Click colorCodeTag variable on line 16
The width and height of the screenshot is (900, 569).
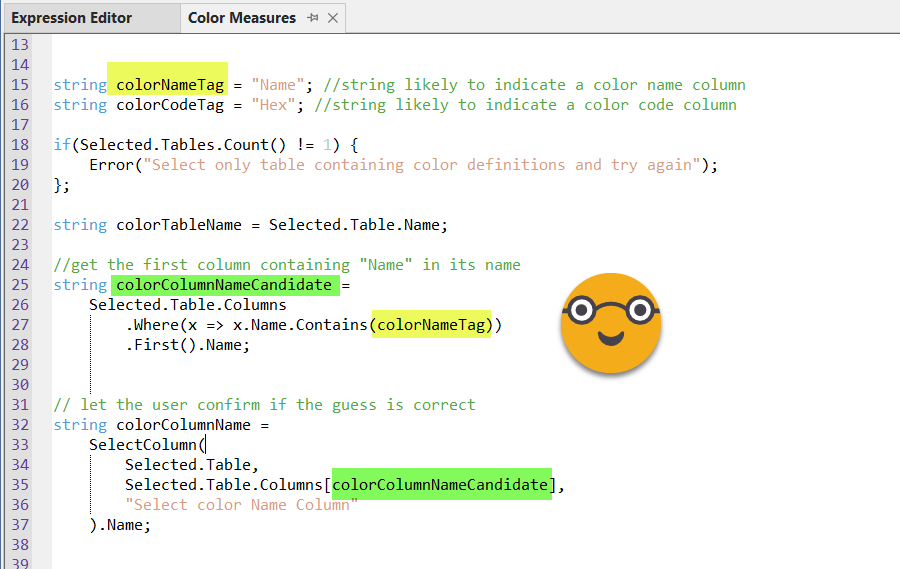170,105
